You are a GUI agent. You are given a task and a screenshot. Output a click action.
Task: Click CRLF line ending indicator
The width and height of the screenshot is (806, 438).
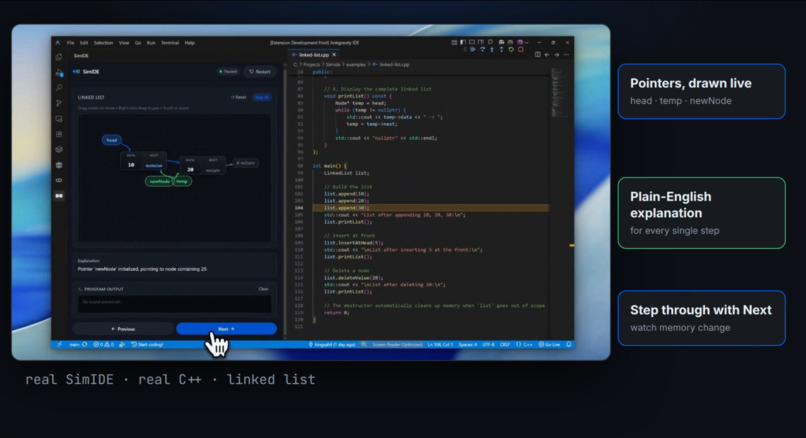pos(505,344)
